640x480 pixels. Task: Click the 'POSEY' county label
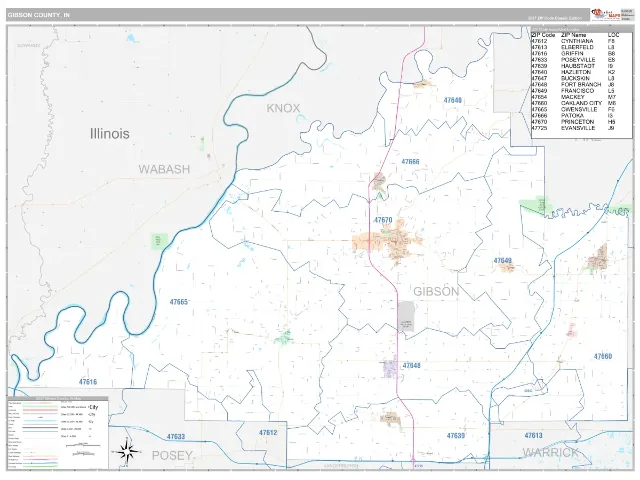click(x=172, y=456)
